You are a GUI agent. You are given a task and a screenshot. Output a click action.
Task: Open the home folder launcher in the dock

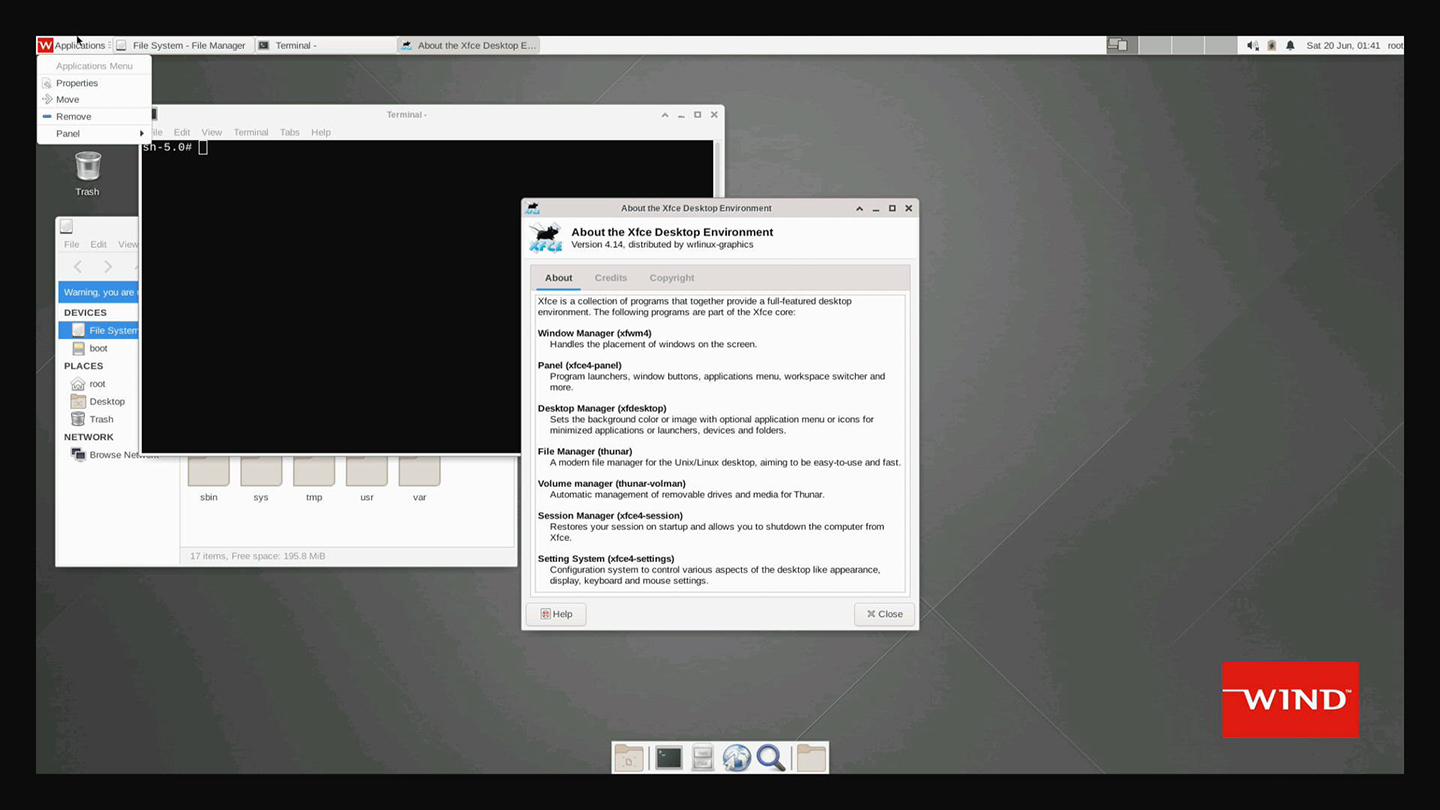(x=628, y=758)
